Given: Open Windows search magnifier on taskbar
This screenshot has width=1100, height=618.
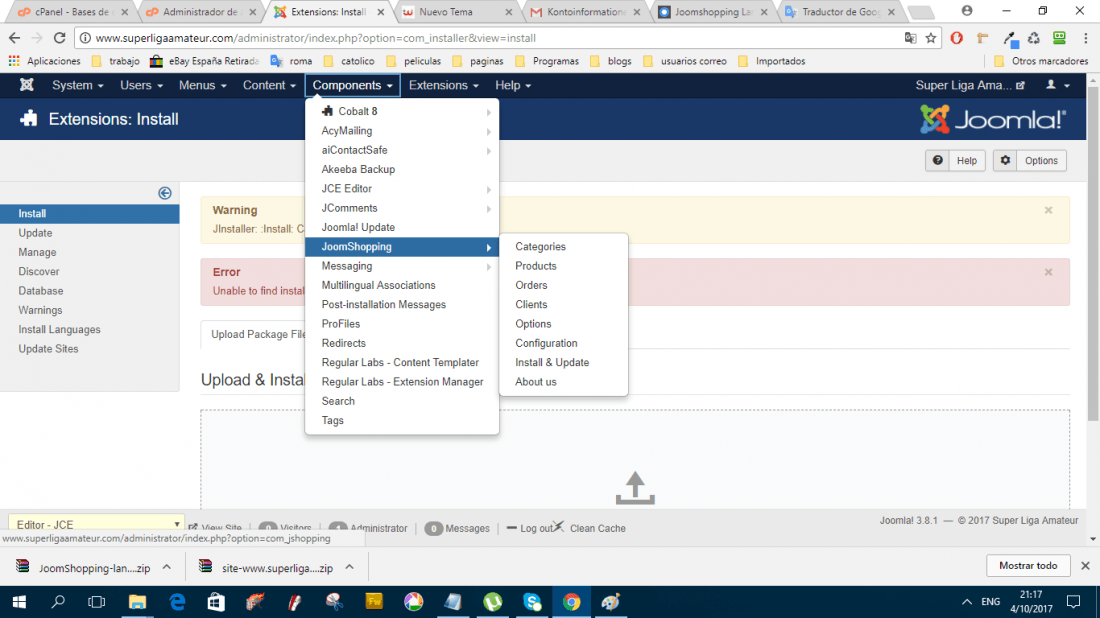Looking at the screenshot, I should (x=58, y=602).
